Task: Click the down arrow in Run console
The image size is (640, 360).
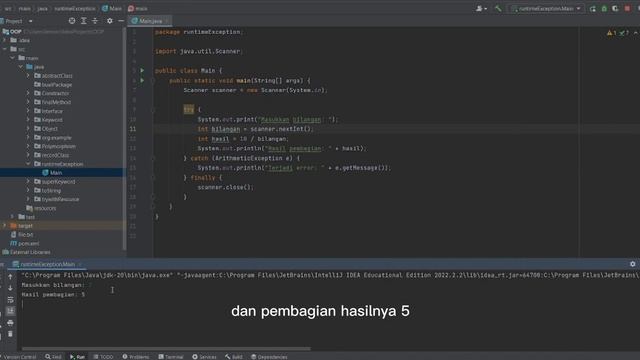Action: (11, 288)
